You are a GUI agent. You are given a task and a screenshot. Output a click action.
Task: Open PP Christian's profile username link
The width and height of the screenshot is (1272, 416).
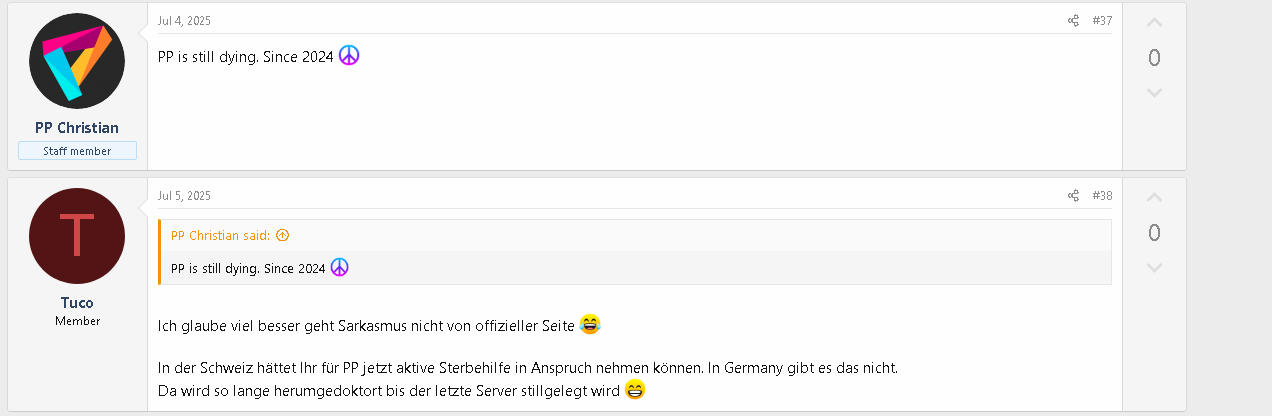77,128
